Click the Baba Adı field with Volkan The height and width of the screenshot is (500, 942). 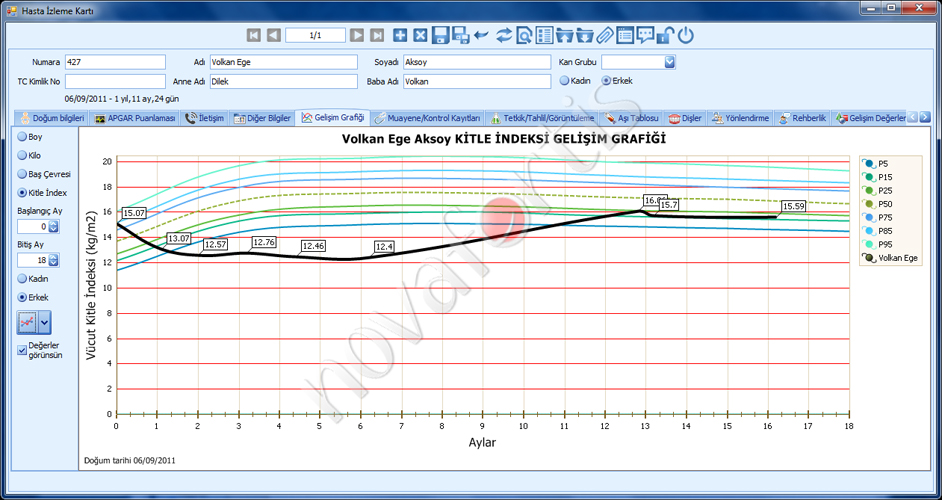click(x=477, y=81)
